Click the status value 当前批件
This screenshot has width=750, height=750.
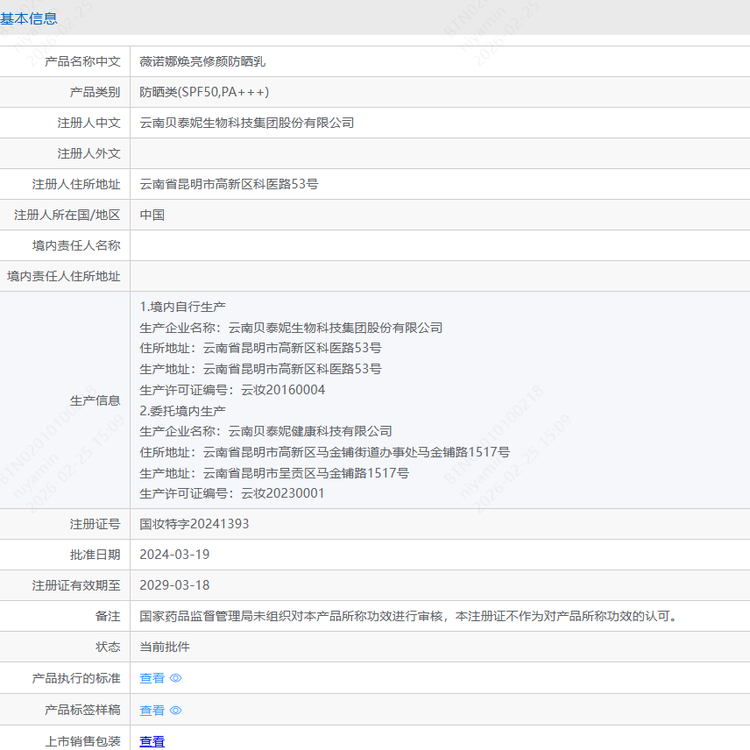click(x=164, y=647)
